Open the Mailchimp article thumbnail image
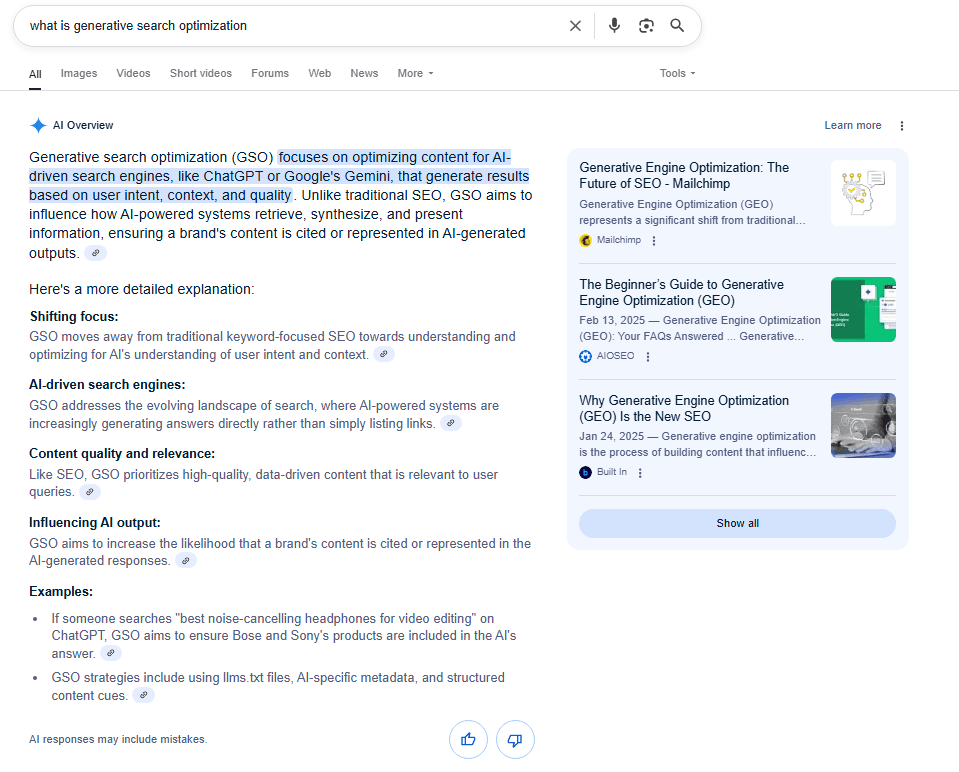This screenshot has height=772, width=959. 863,193
